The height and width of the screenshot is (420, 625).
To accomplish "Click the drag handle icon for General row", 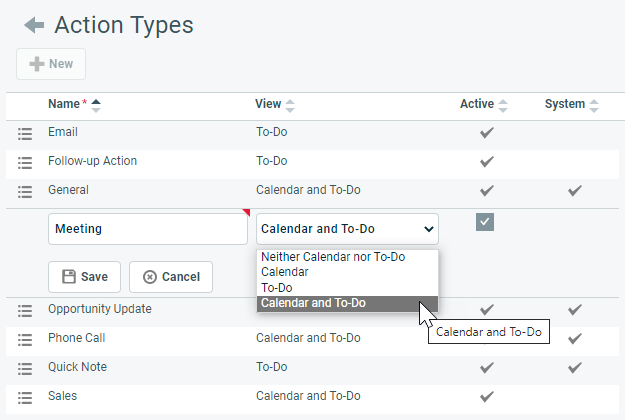I will coord(25,191).
